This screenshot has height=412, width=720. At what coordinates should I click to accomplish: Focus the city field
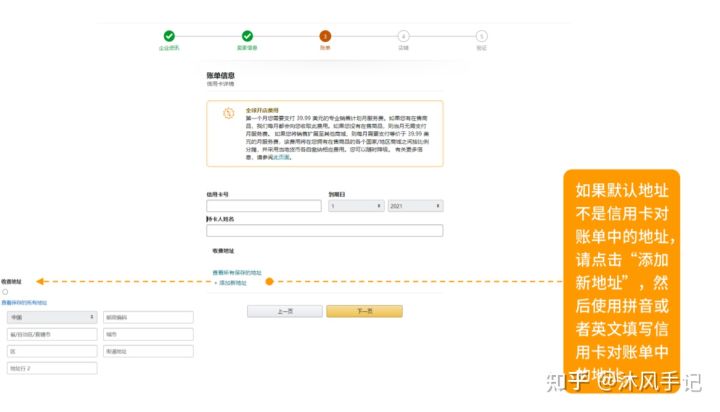(148, 334)
